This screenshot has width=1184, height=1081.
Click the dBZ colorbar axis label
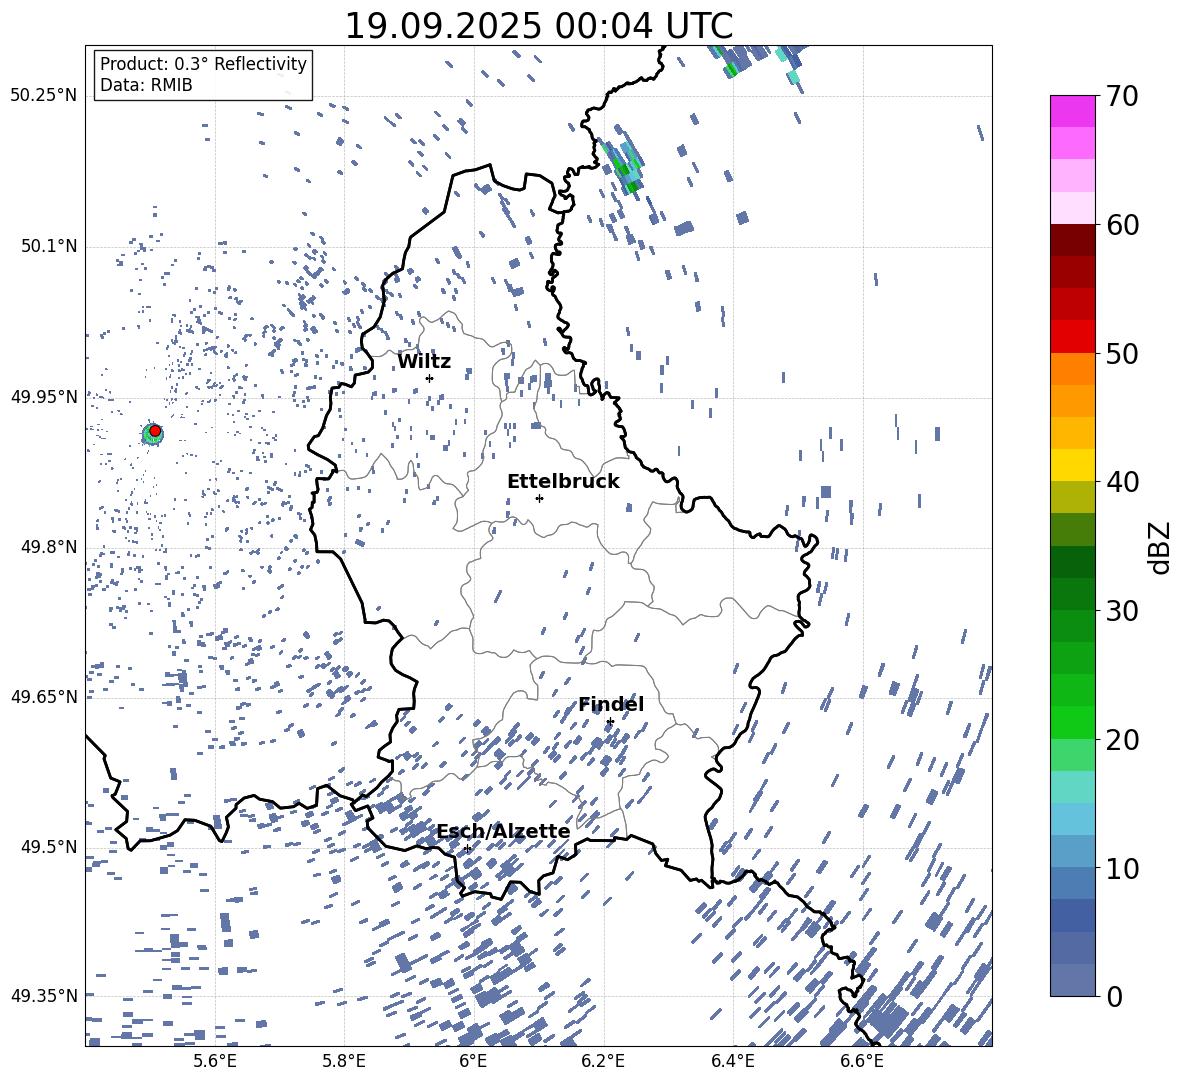tap(1160, 547)
